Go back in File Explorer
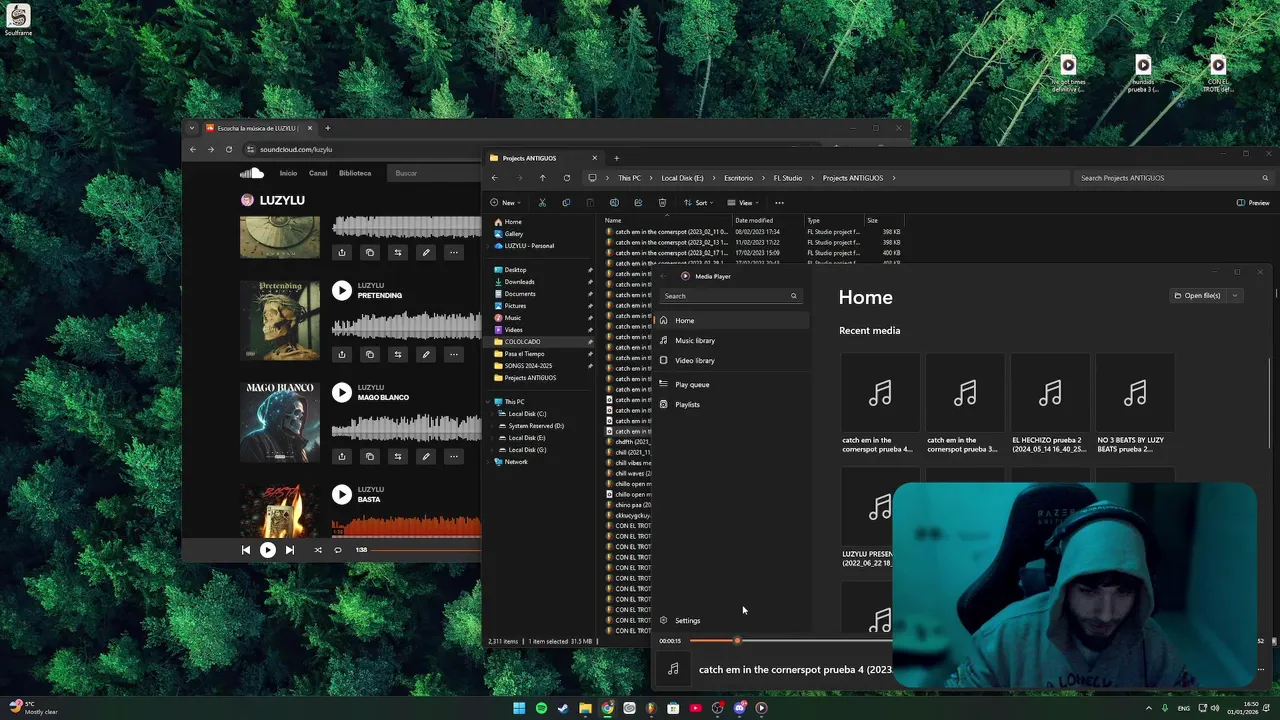 494,178
